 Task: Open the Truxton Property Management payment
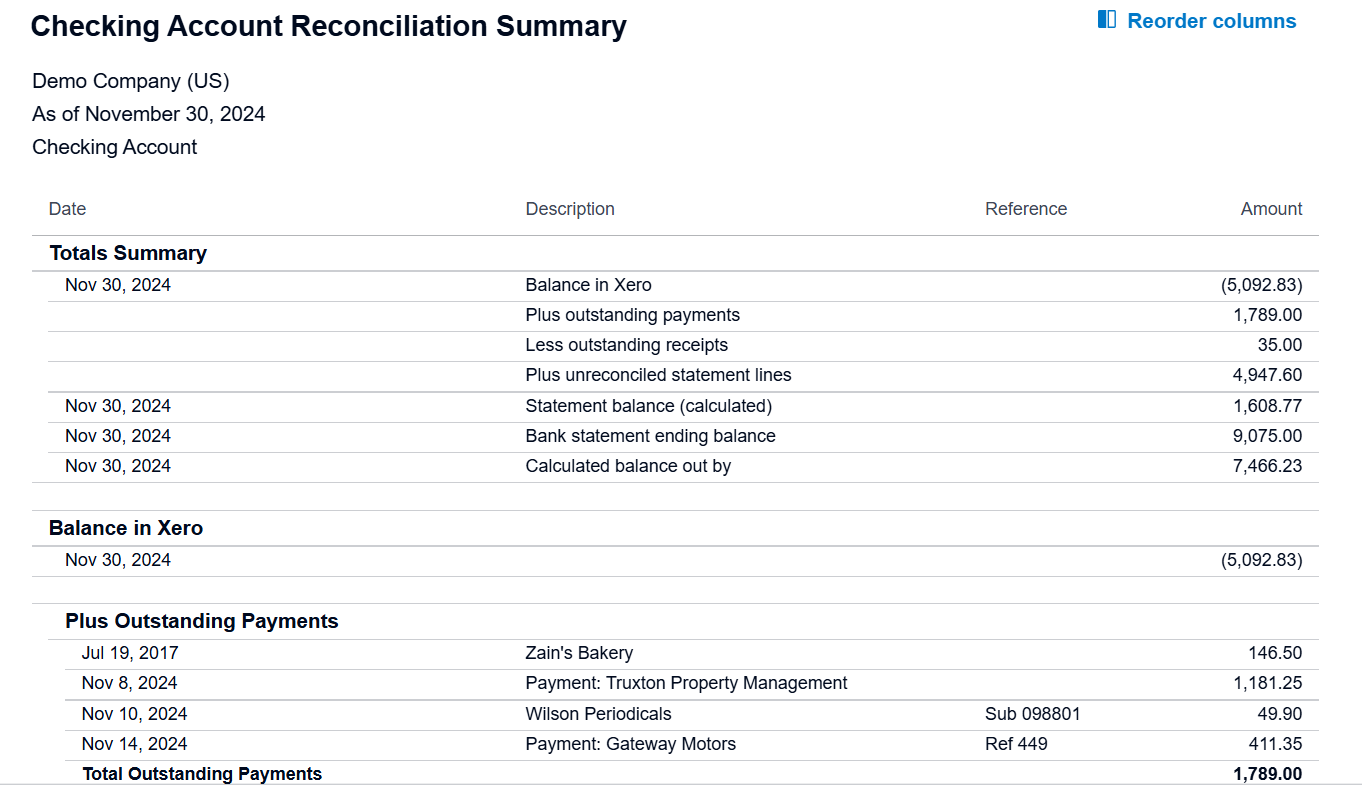[x=686, y=682]
